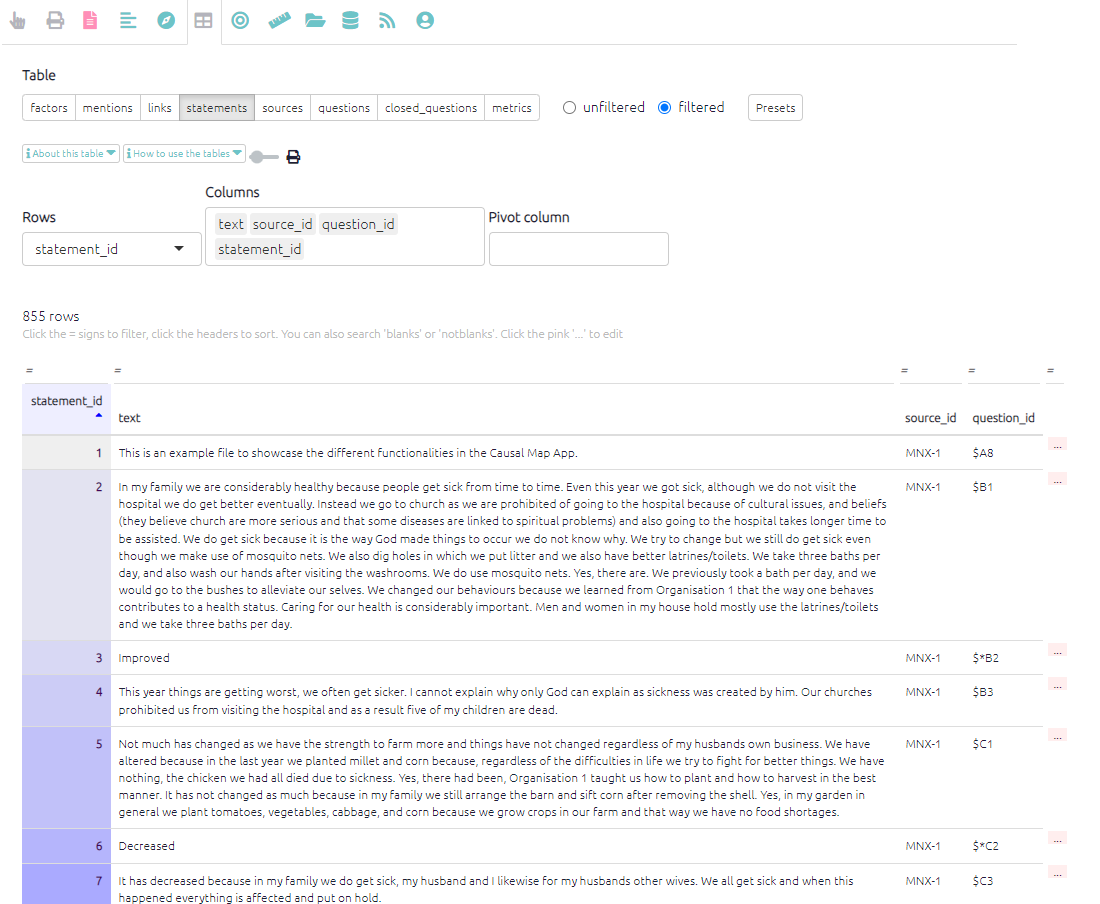1100x904 pixels.
Task: Click the black print icon near the table help
Action: tap(293, 157)
